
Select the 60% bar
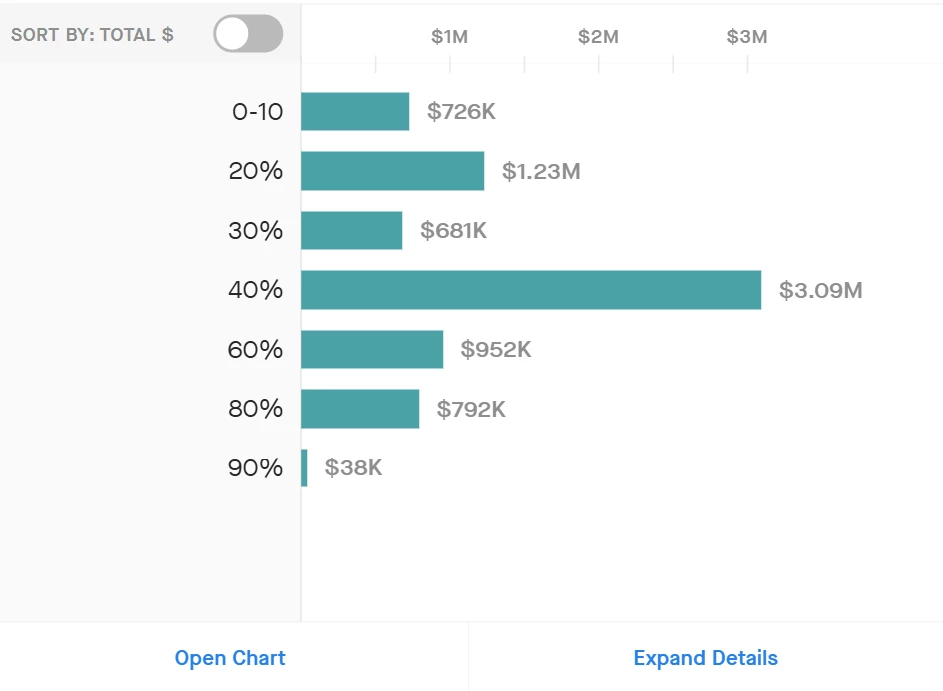pos(372,349)
